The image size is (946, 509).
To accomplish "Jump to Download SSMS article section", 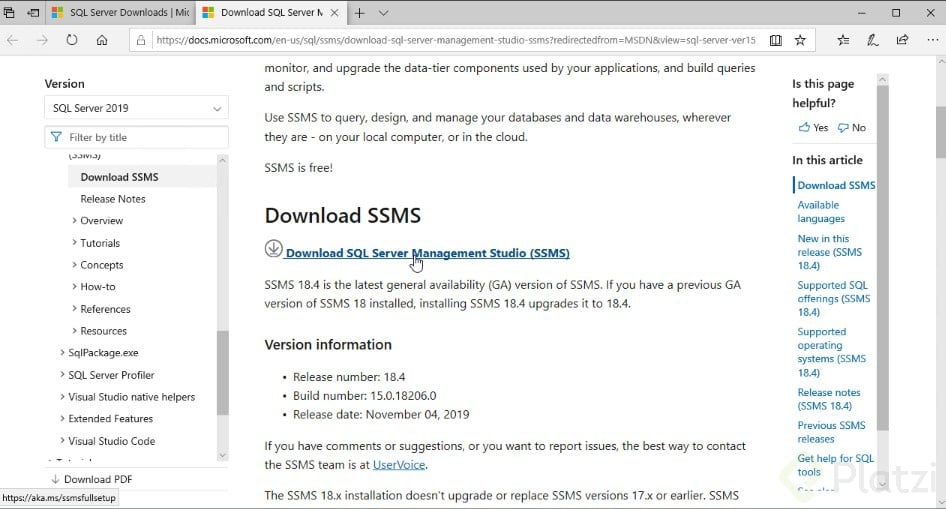I will coord(836,186).
